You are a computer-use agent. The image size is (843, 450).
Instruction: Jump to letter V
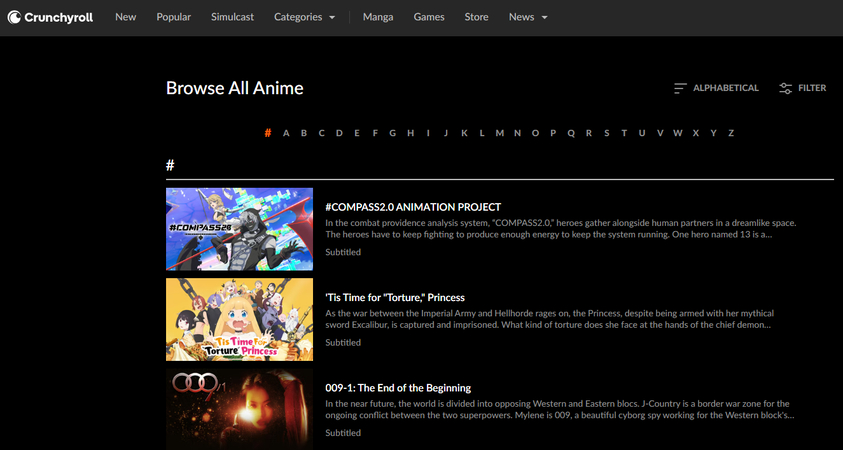pos(660,133)
